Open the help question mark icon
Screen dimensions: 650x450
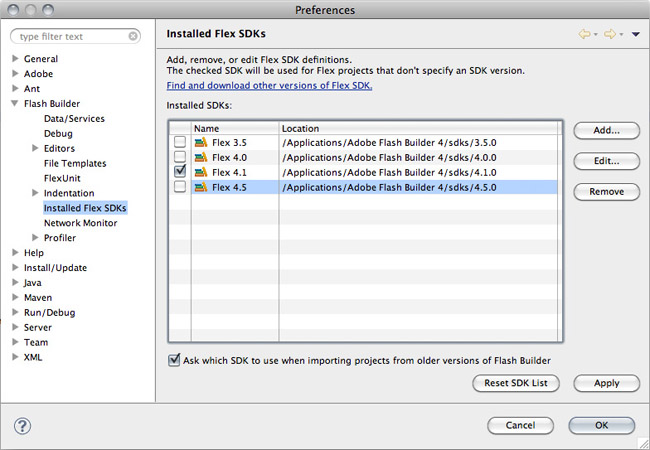[x=22, y=426]
